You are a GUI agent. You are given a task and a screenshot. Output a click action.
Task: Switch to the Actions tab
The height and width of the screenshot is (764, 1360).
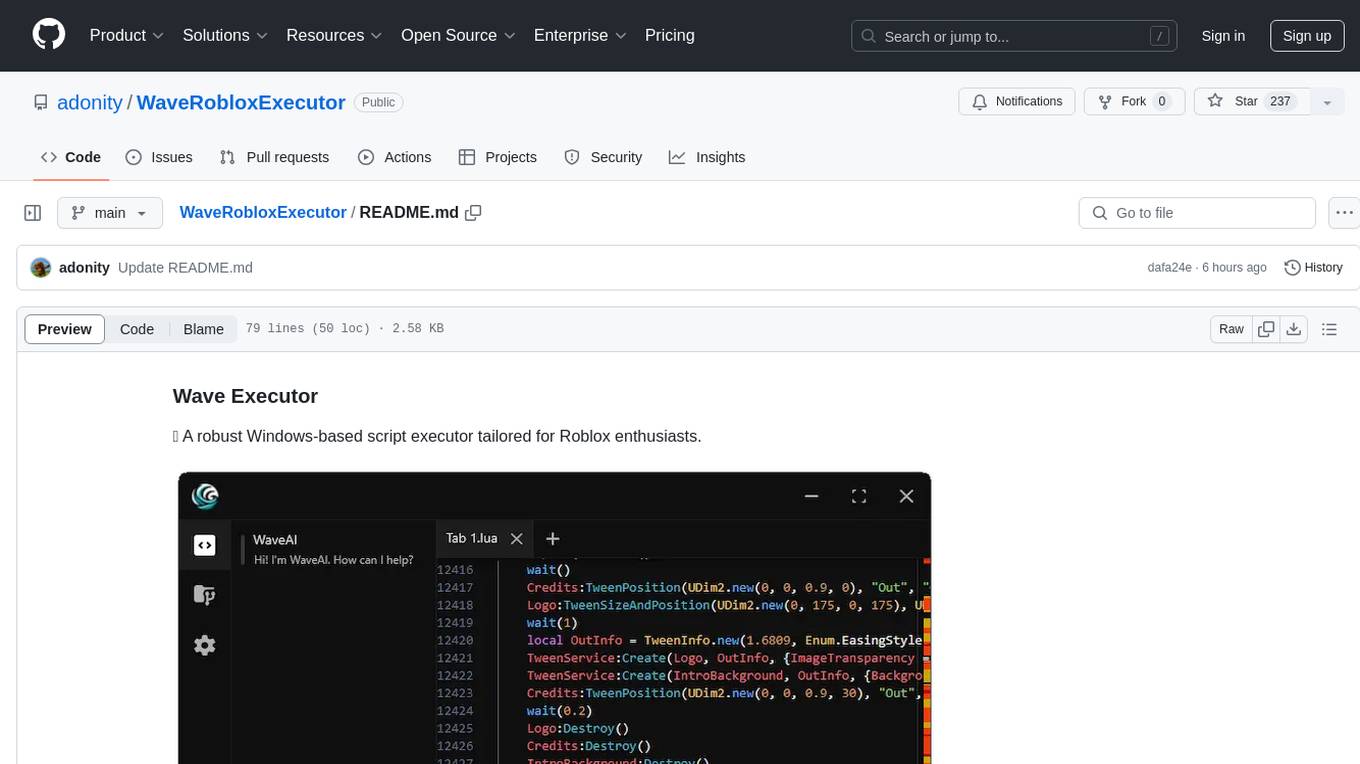[395, 157]
